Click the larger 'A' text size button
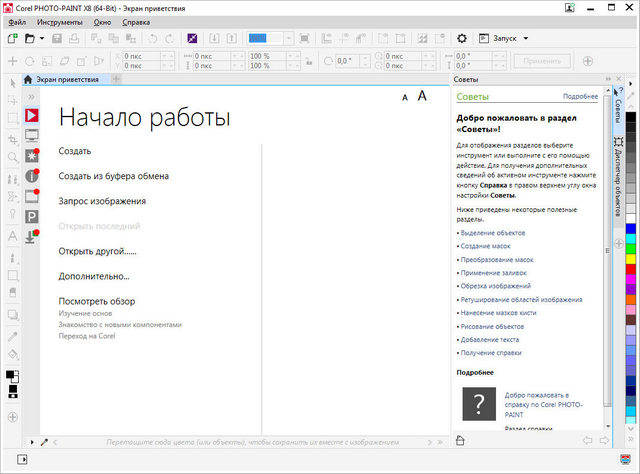Screen dimensions: 640x474 pyautogui.click(x=422, y=96)
